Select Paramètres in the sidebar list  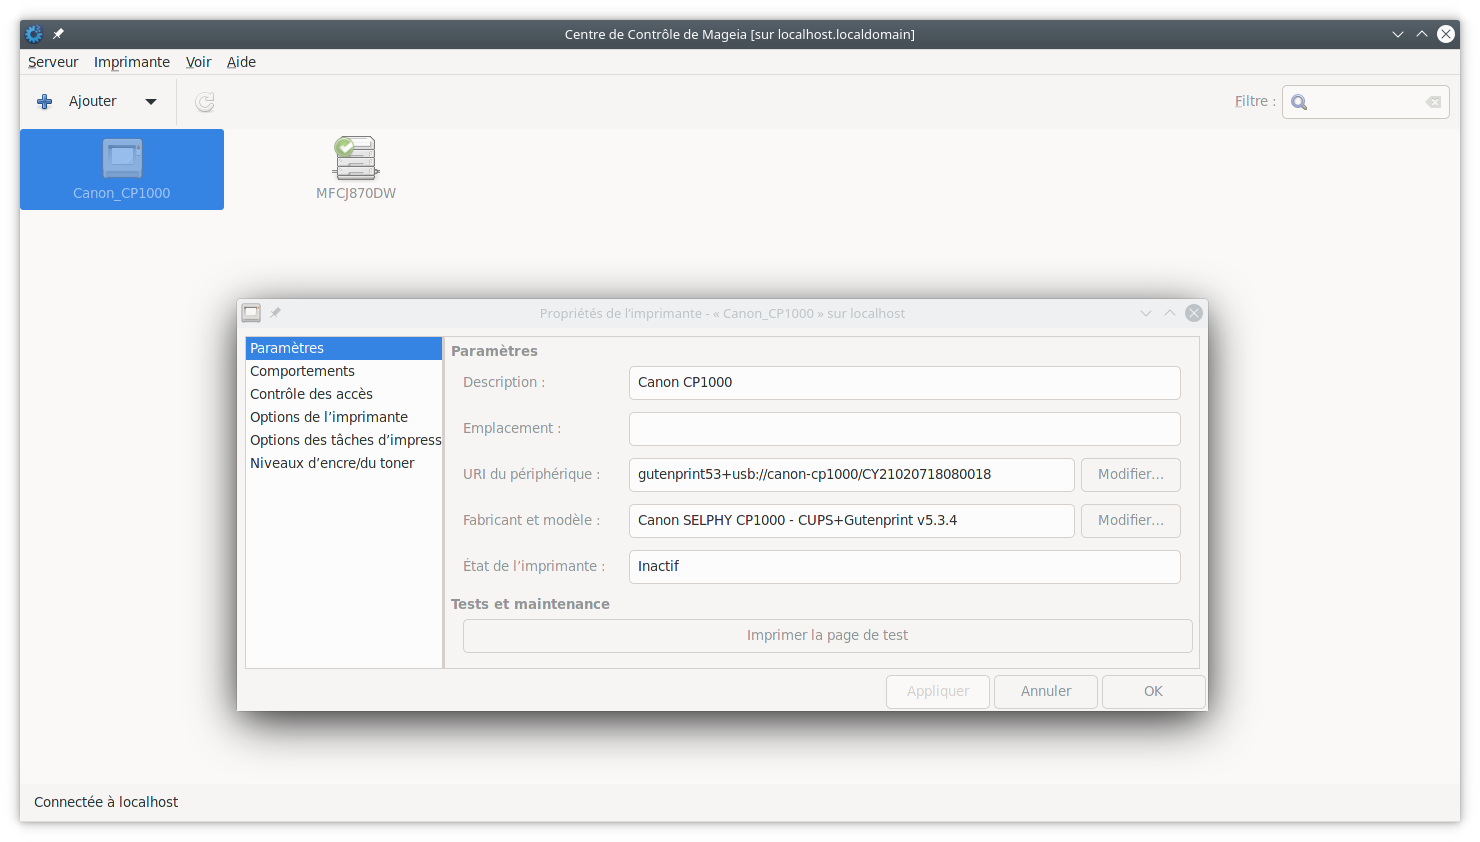[x=344, y=348]
